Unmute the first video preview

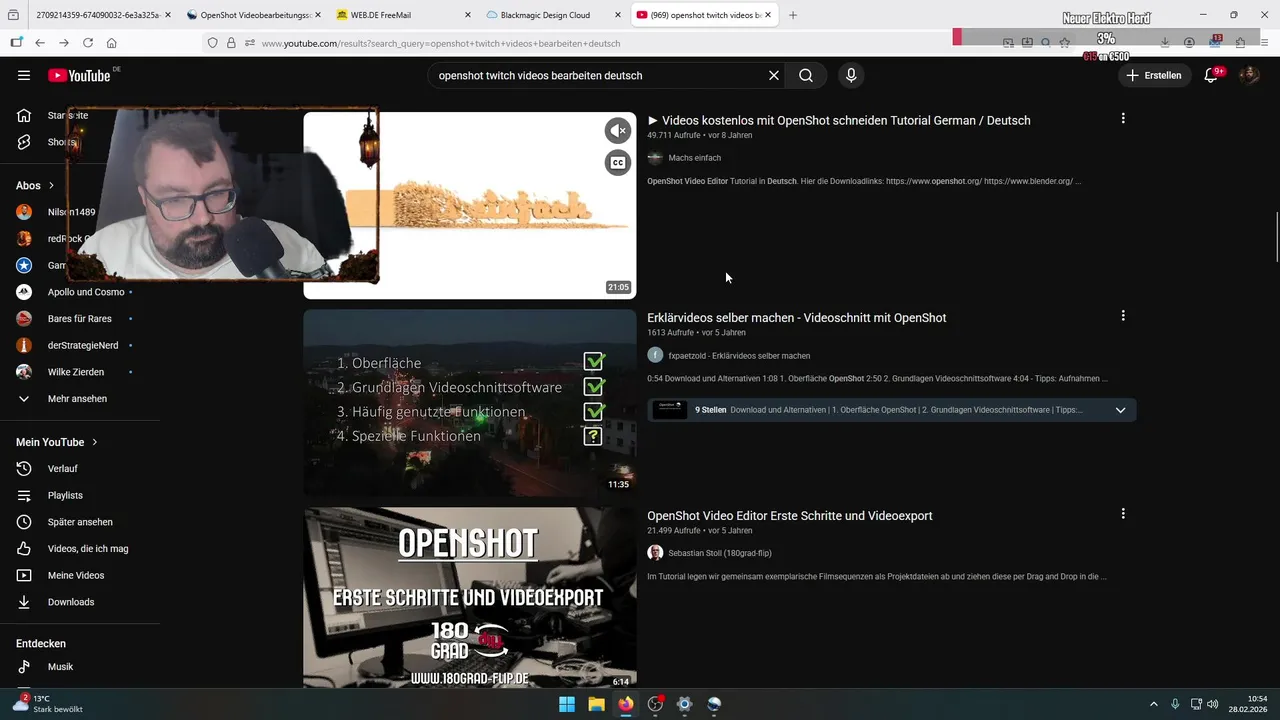[x=618, y=130]
